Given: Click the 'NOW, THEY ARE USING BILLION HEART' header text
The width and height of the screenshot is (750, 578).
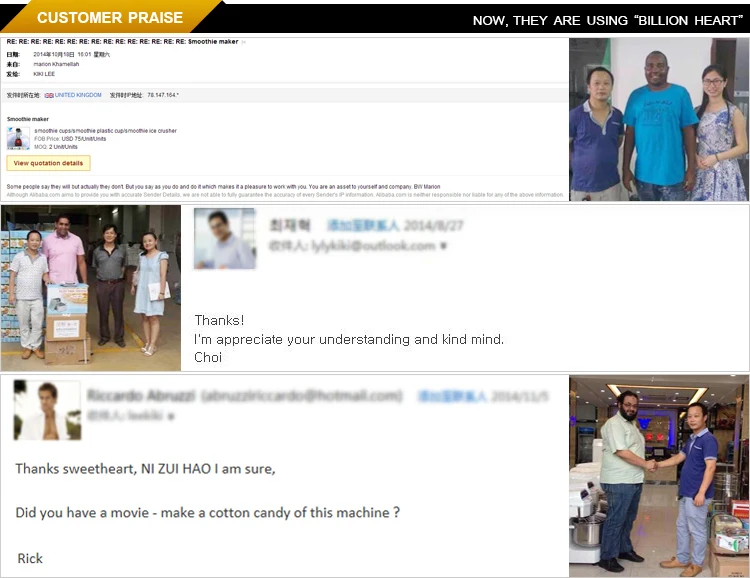Looking at the screenshot, I should click(607, 21).
